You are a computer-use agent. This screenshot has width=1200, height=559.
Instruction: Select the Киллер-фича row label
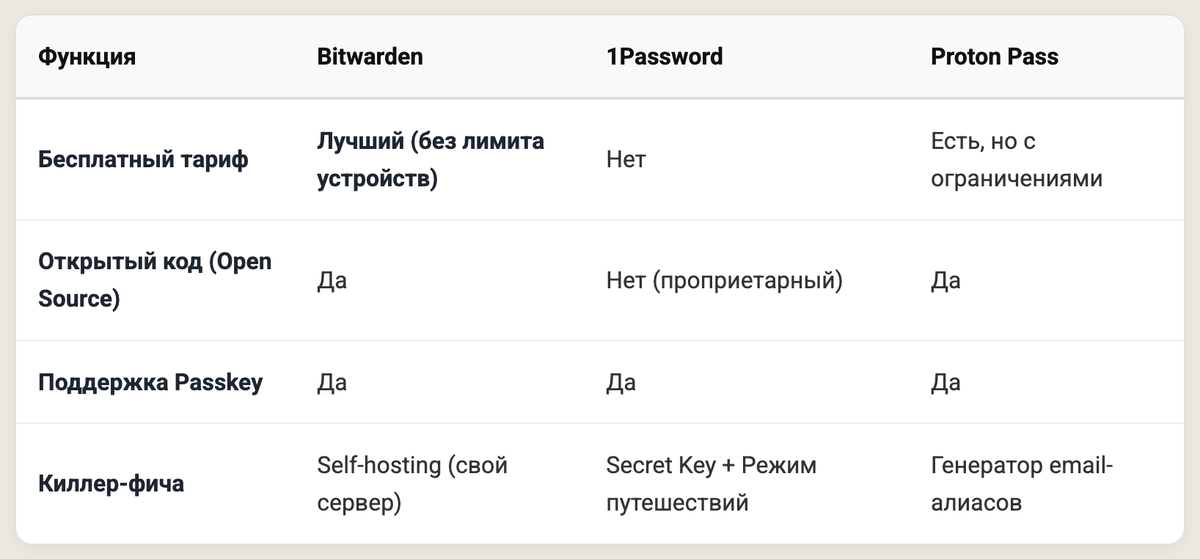coord(111,485)
